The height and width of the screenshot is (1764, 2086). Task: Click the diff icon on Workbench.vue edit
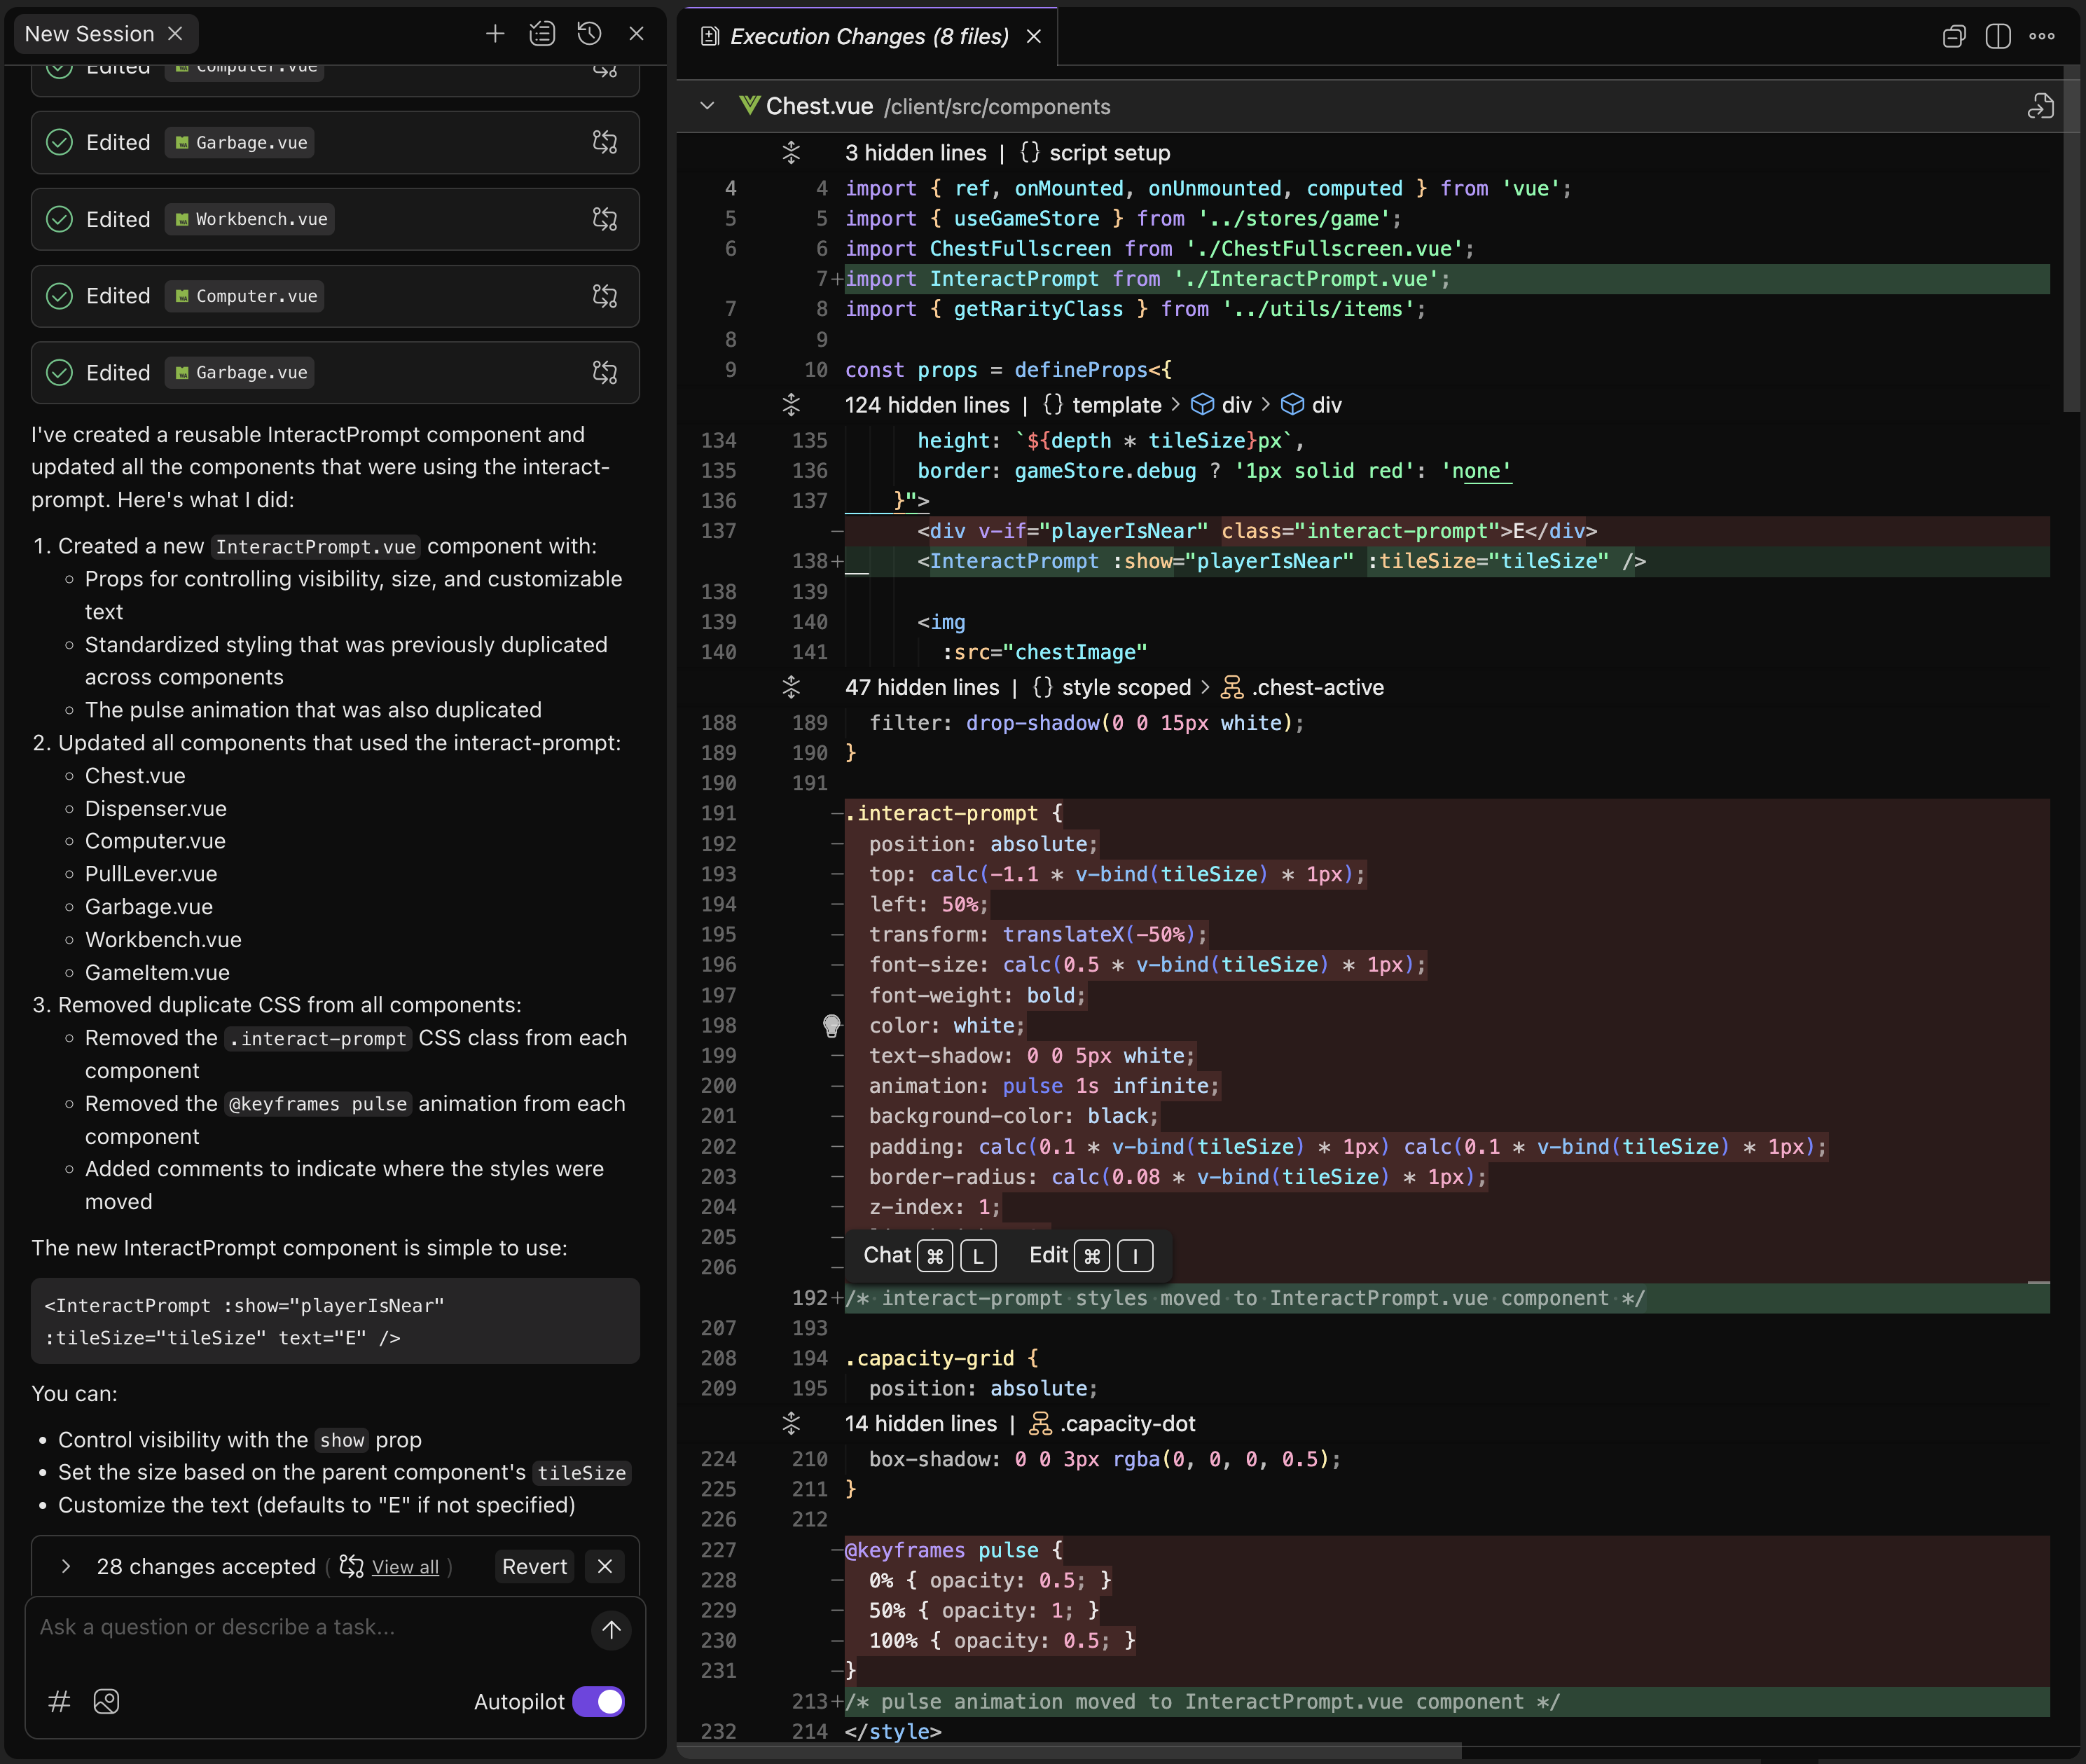coord(605,219)
